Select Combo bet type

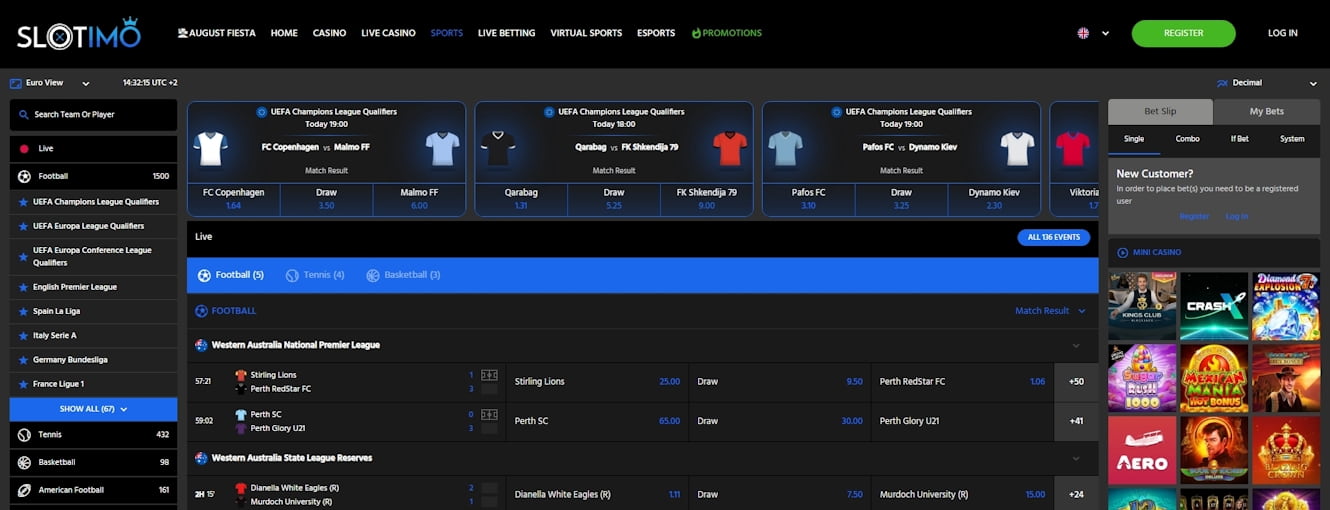pyautogui.click(x=1187, y=139)
